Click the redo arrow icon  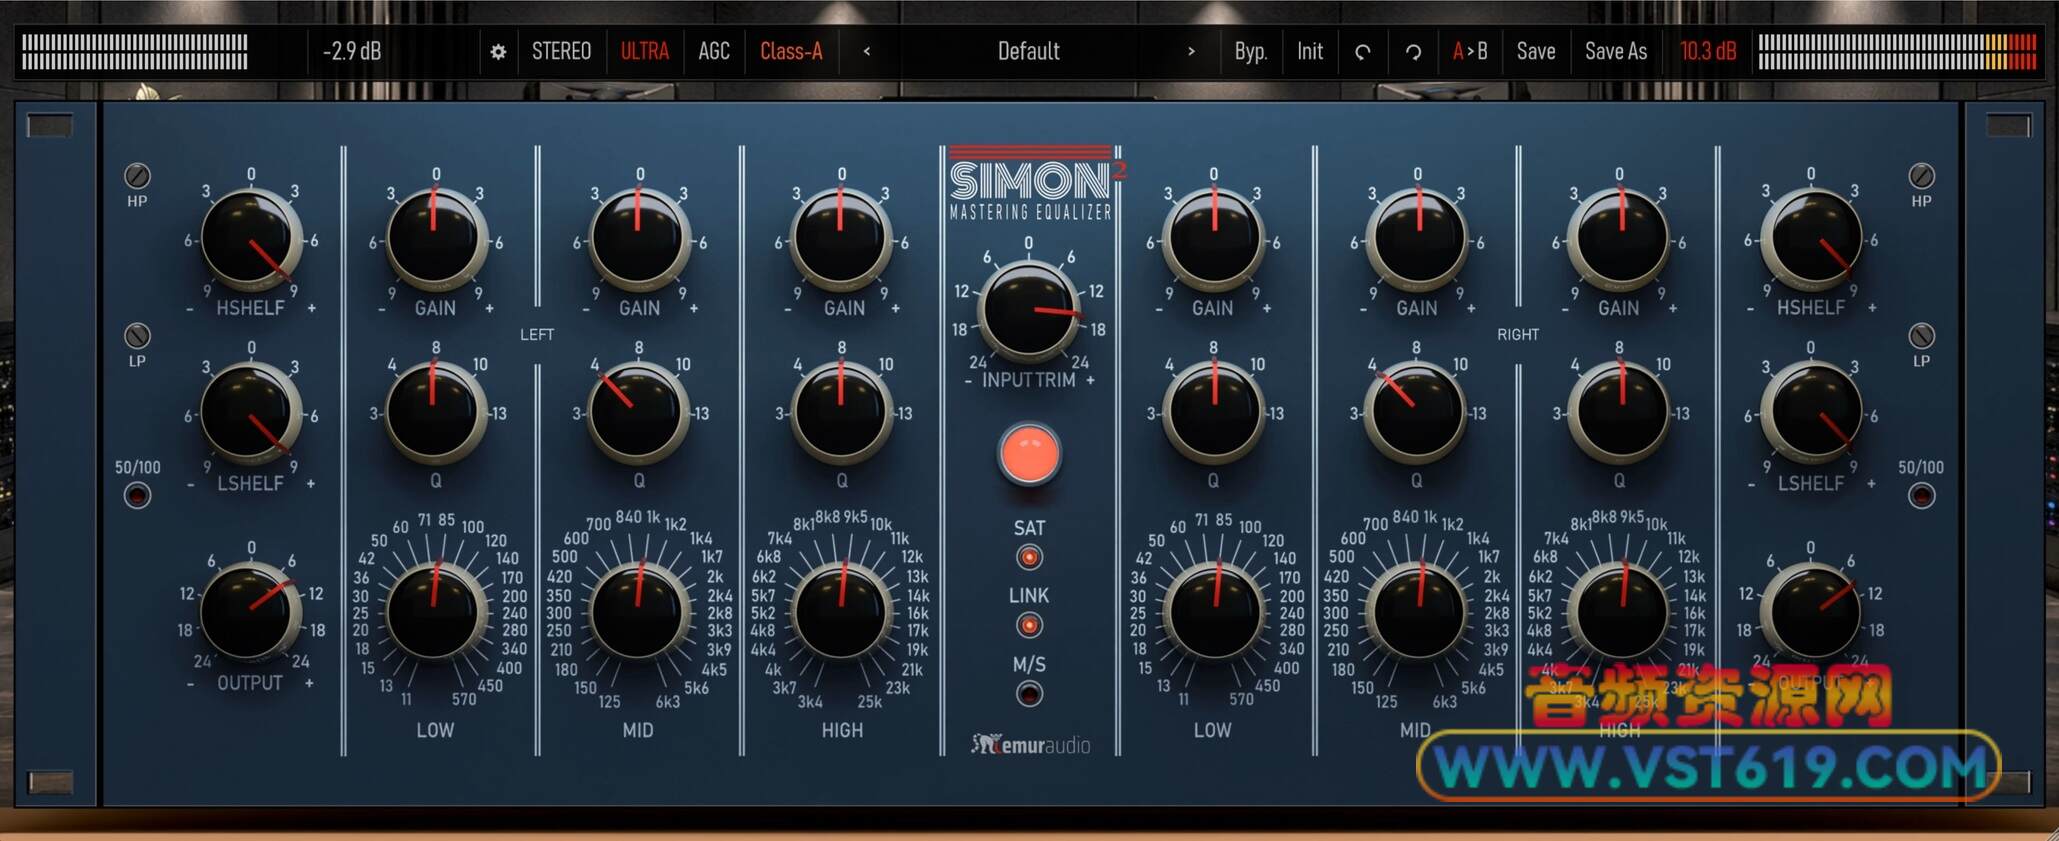[x=1413, y=52]
